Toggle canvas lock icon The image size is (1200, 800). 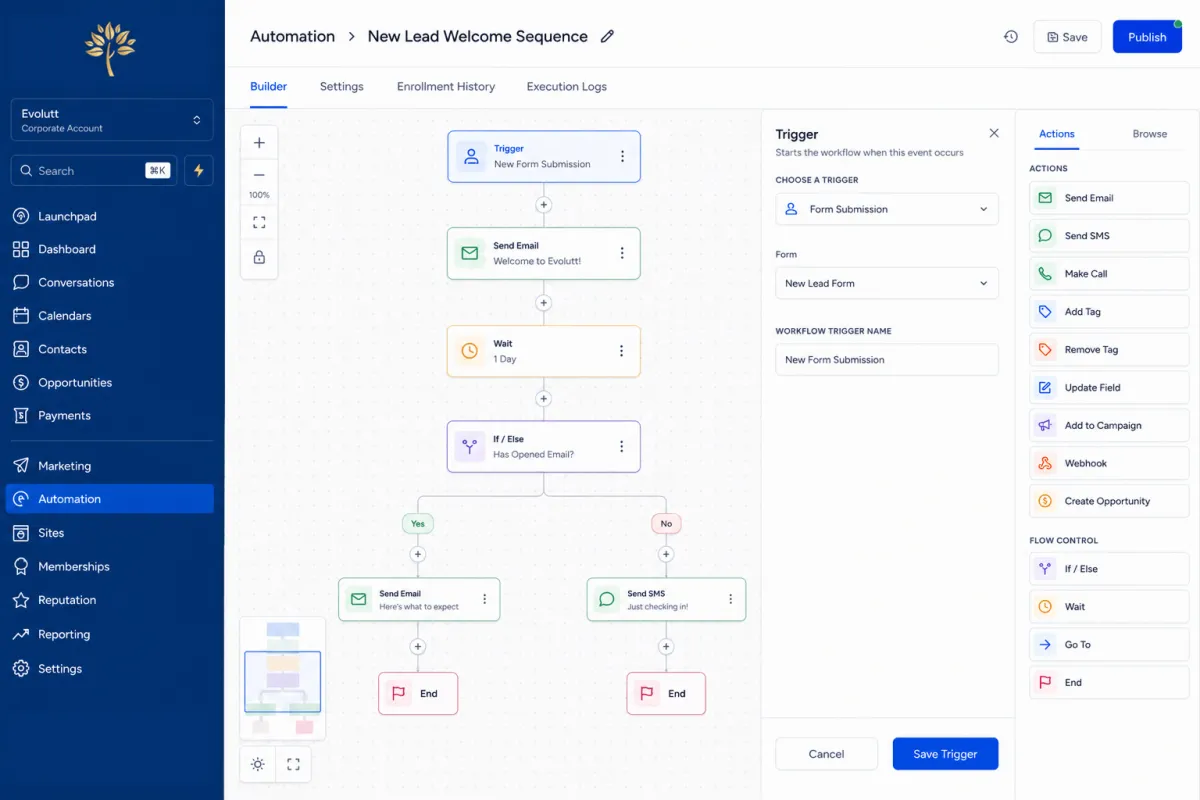click(259, 257)
